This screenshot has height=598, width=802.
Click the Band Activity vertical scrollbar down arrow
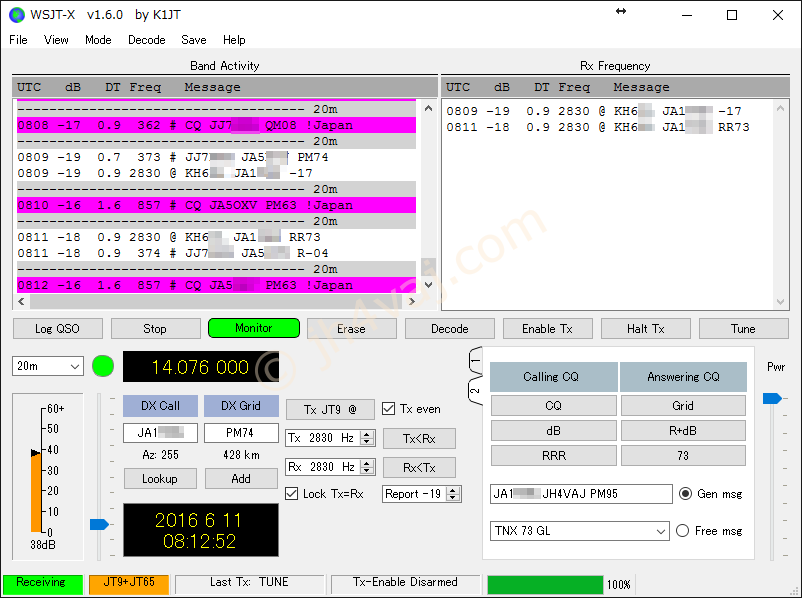click(x=429, y=284)
